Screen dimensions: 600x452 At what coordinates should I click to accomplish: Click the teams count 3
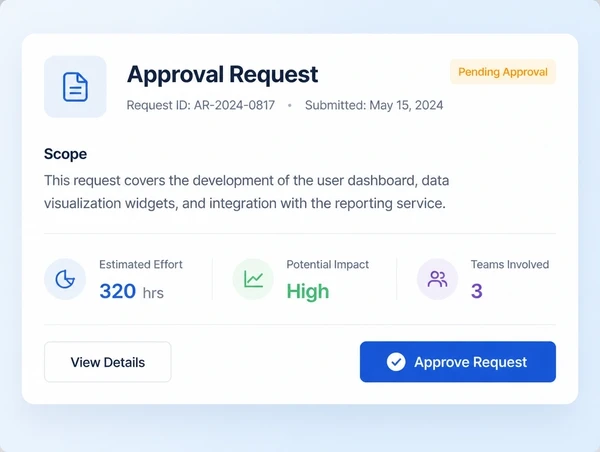(x=477, y=291)
